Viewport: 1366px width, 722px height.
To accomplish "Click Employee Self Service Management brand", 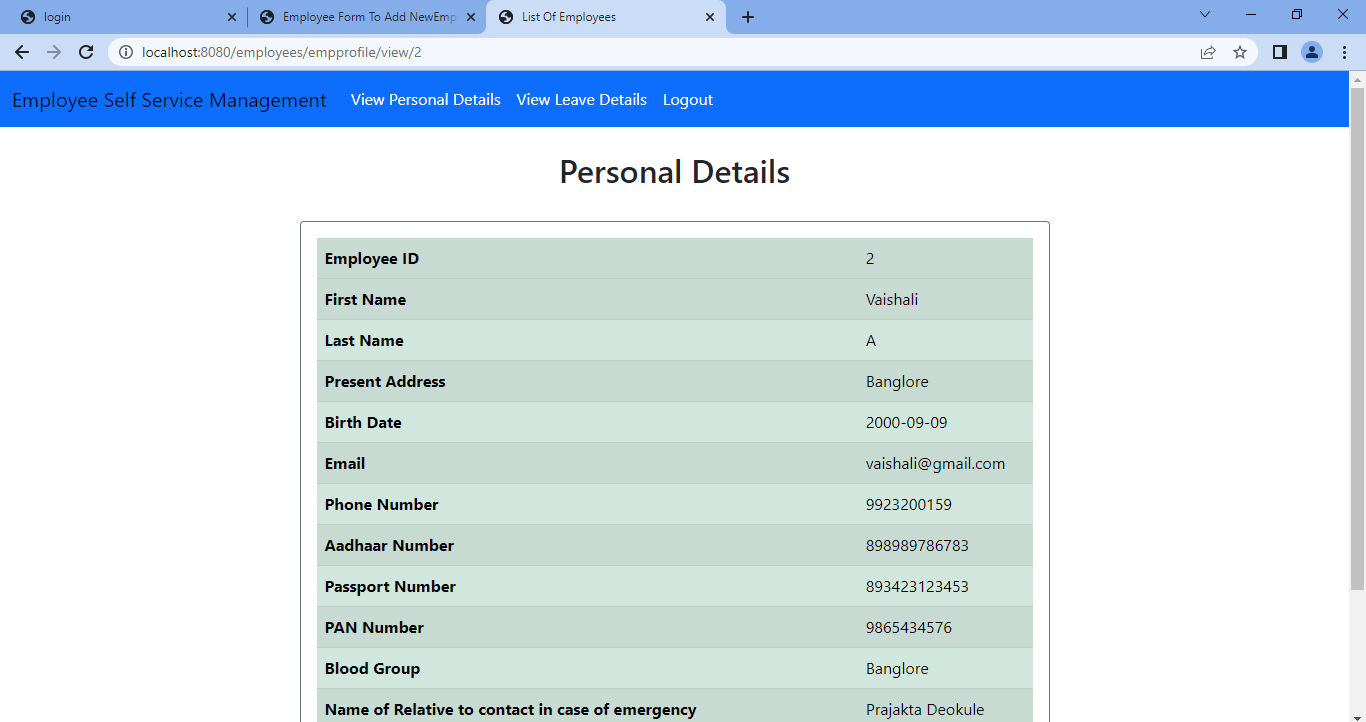I will click(x=169, y=100).
